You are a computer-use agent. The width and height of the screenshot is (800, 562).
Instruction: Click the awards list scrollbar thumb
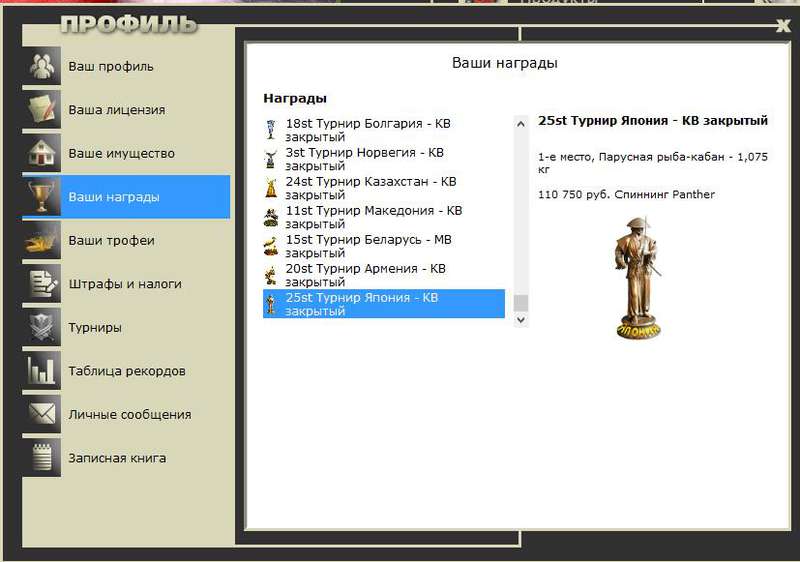(x=520, y=302)
